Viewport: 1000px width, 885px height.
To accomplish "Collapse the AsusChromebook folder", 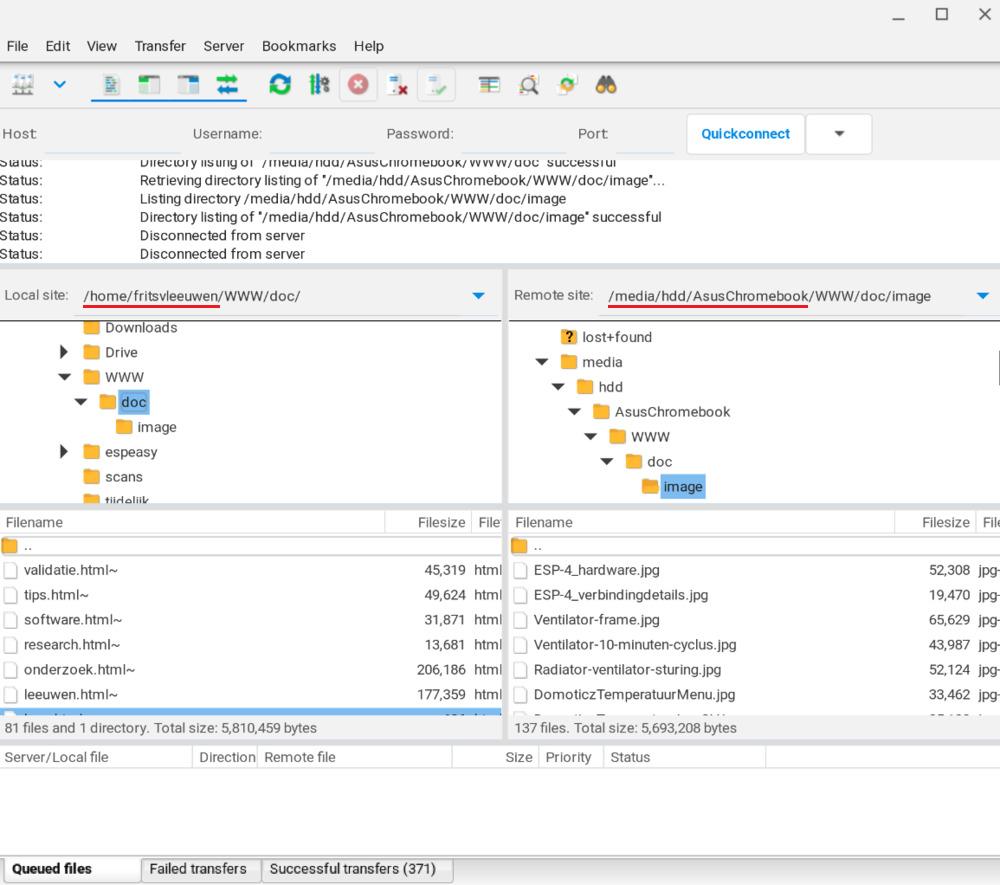I will 575,412.
